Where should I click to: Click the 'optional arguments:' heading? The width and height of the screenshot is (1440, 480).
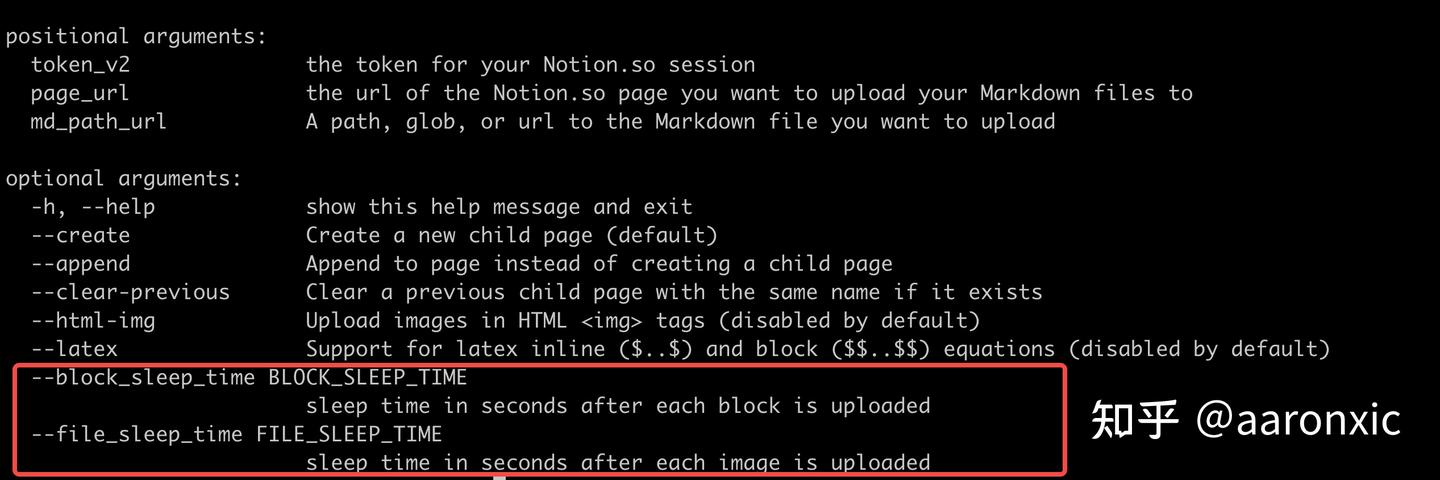124,180
